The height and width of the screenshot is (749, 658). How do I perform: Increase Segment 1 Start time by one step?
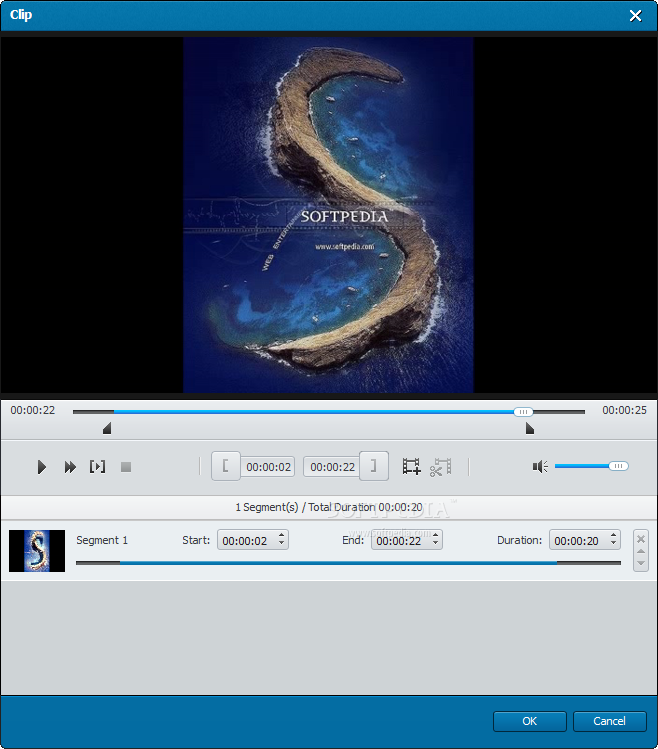click(x=281, y=535)
